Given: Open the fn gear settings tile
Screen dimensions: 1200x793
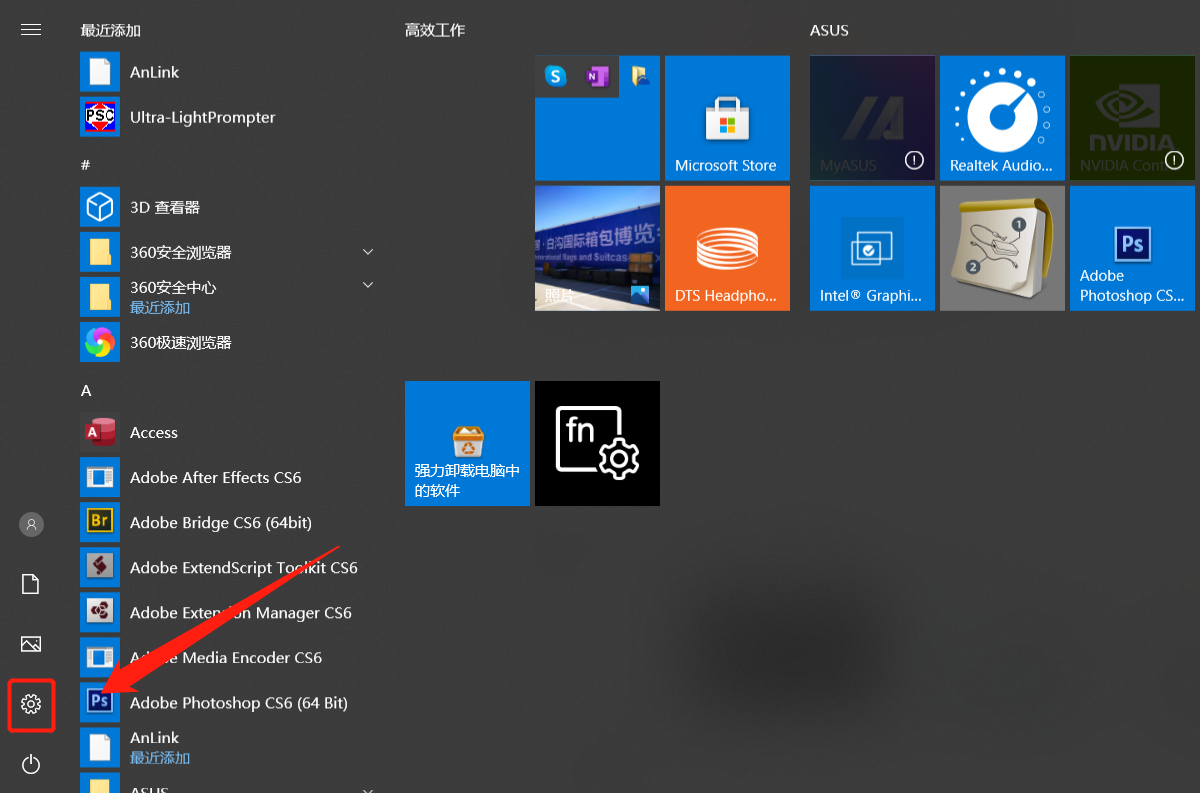Looking at the screenshot, I should pyautogui.click(x=597, y=443).
